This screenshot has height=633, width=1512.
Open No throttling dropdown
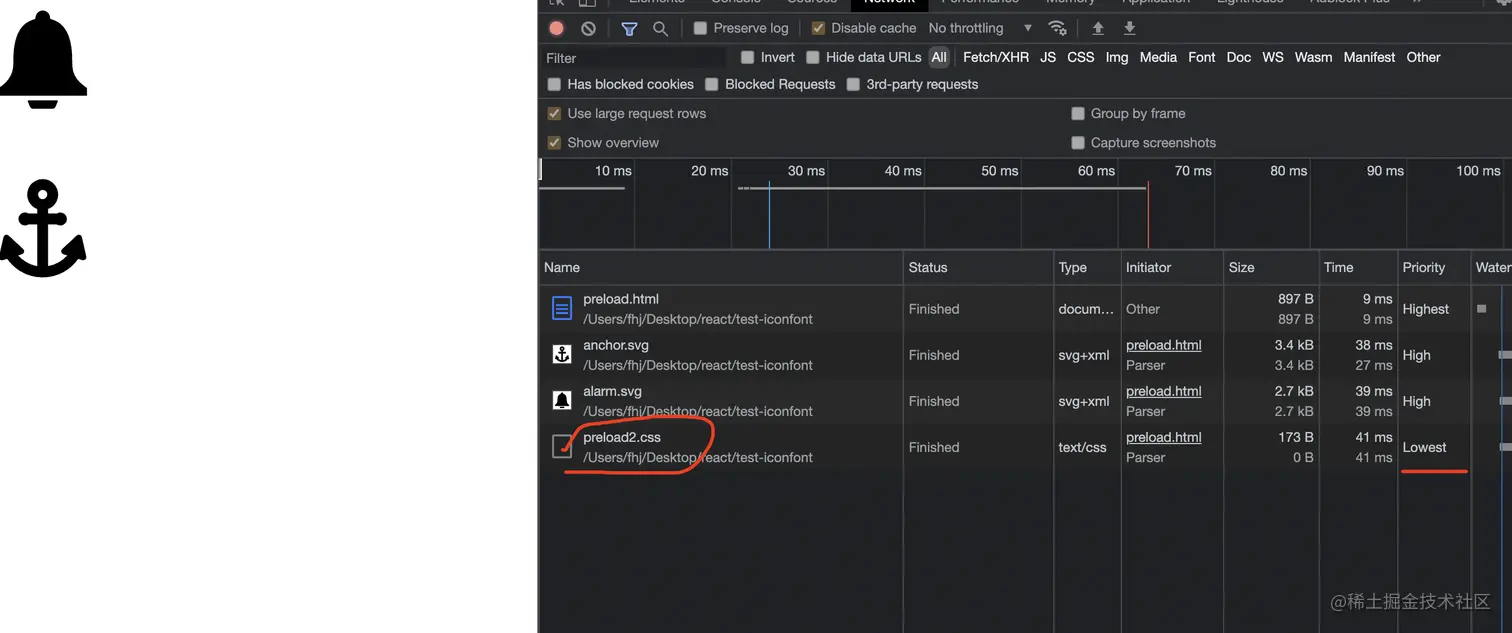(980, 28)
